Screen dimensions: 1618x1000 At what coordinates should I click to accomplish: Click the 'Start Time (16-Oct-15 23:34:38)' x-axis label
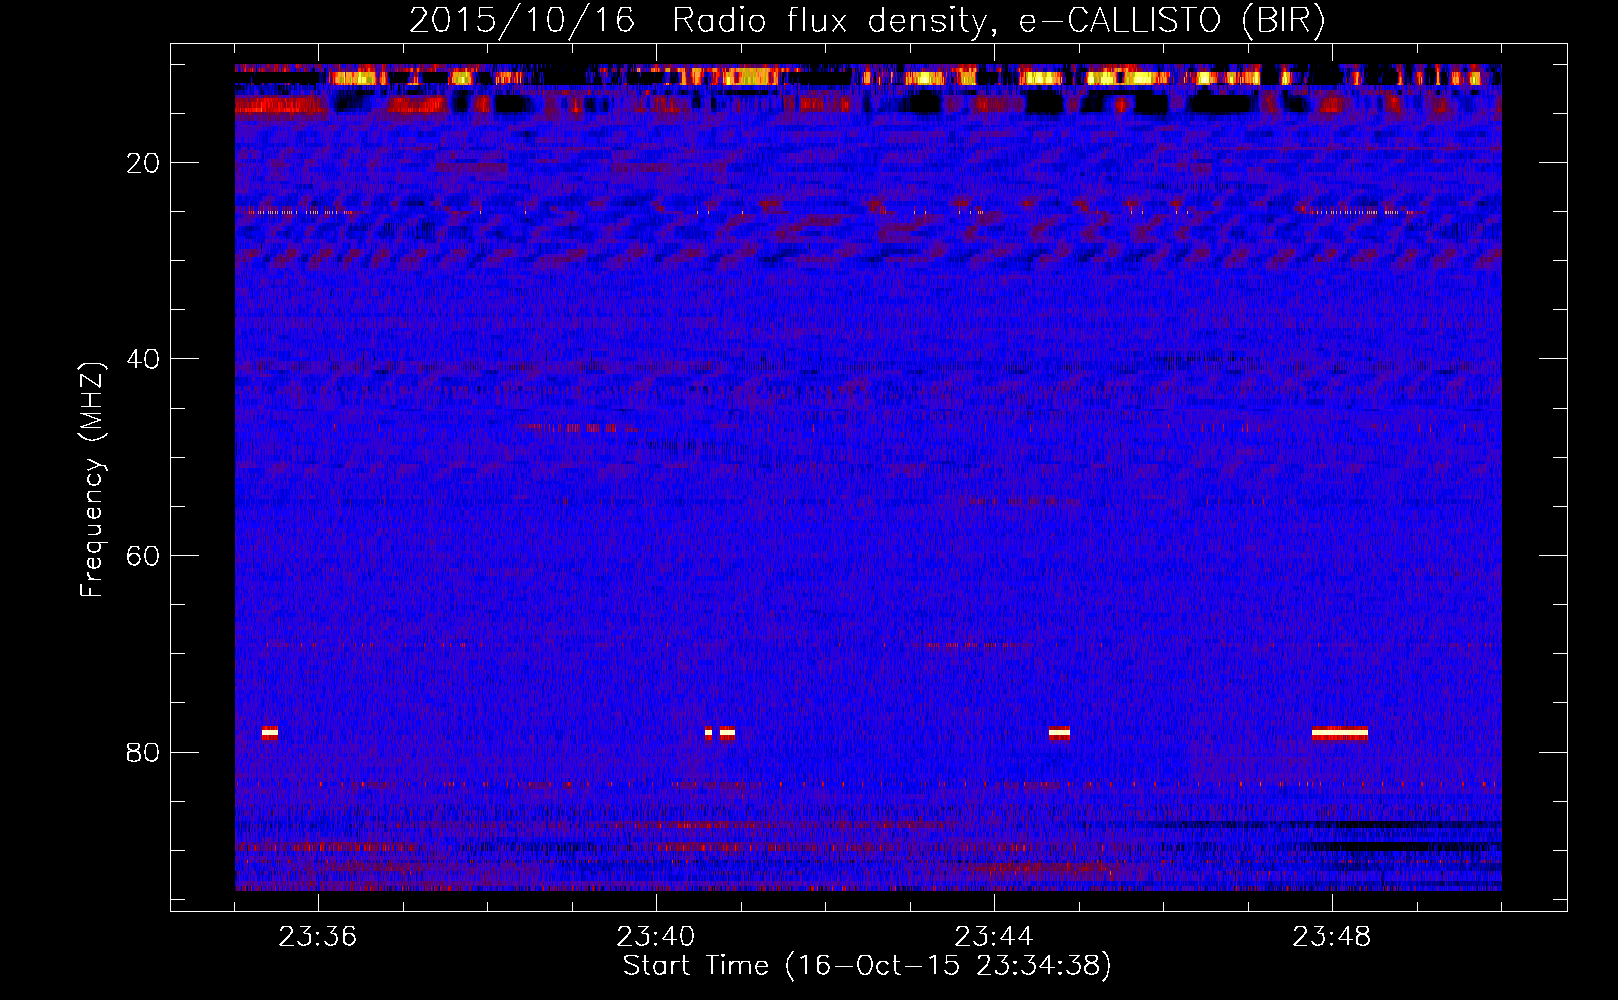(x=867, y=966)
